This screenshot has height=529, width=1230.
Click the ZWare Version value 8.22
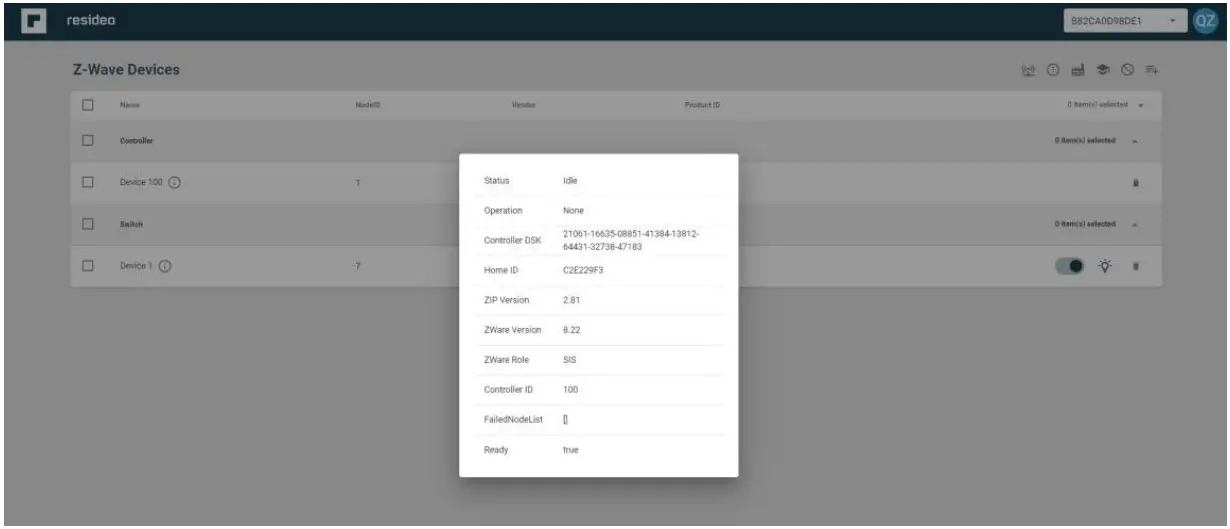(x=571, y=330)
